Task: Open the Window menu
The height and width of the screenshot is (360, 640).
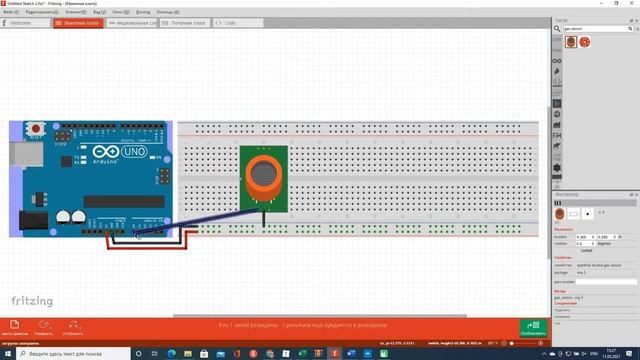Action: click(121, 12)
